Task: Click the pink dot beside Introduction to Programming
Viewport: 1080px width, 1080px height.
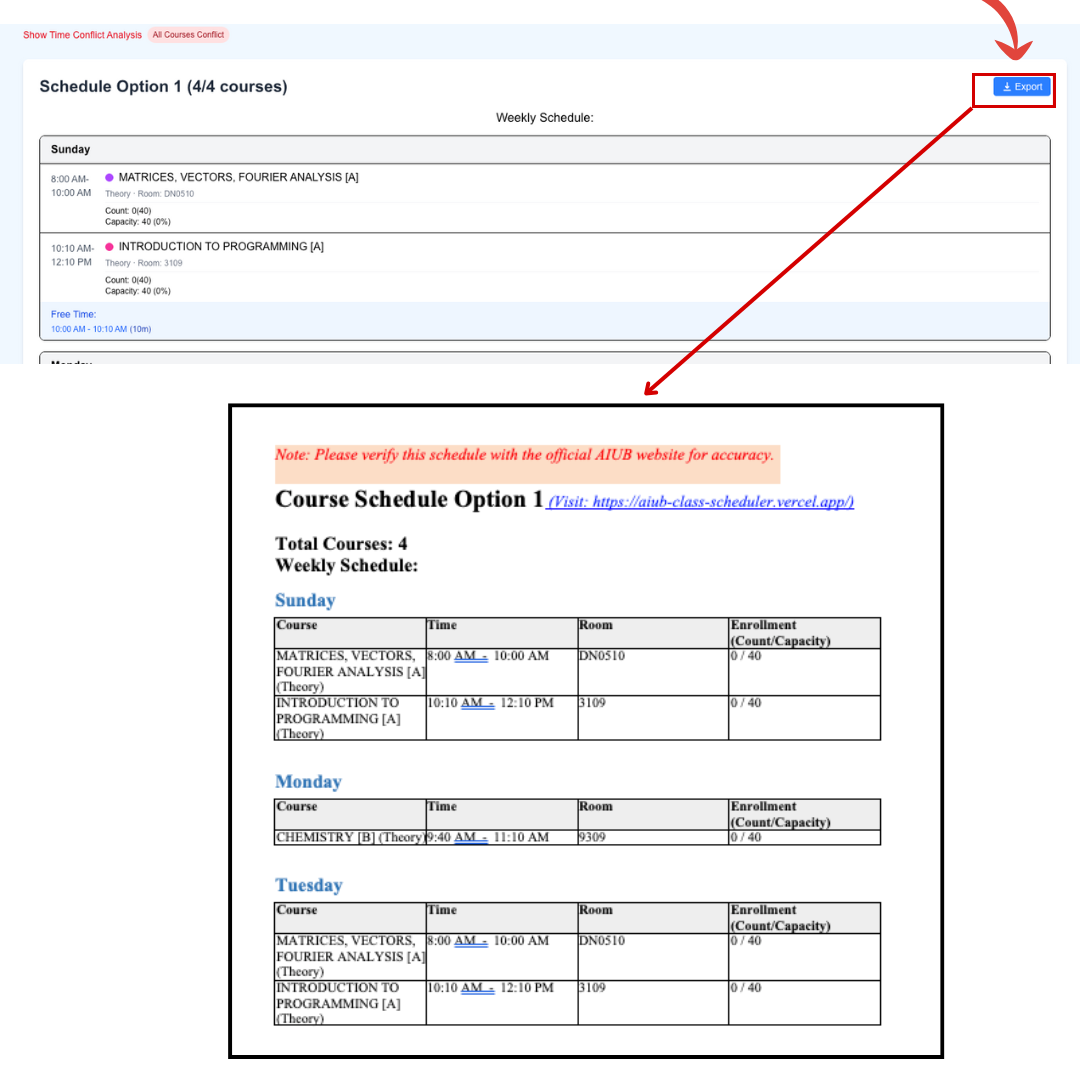Action: pos(109,247)
